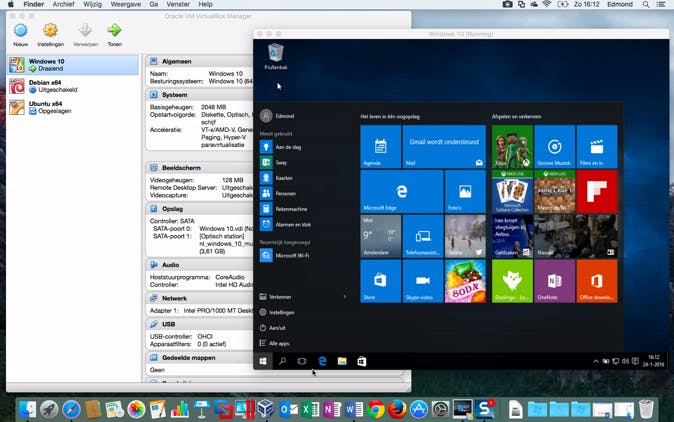Open the Weergave menu in macOS menu bar
Viewport: 674px width, 422px height.
pos(126,4)
